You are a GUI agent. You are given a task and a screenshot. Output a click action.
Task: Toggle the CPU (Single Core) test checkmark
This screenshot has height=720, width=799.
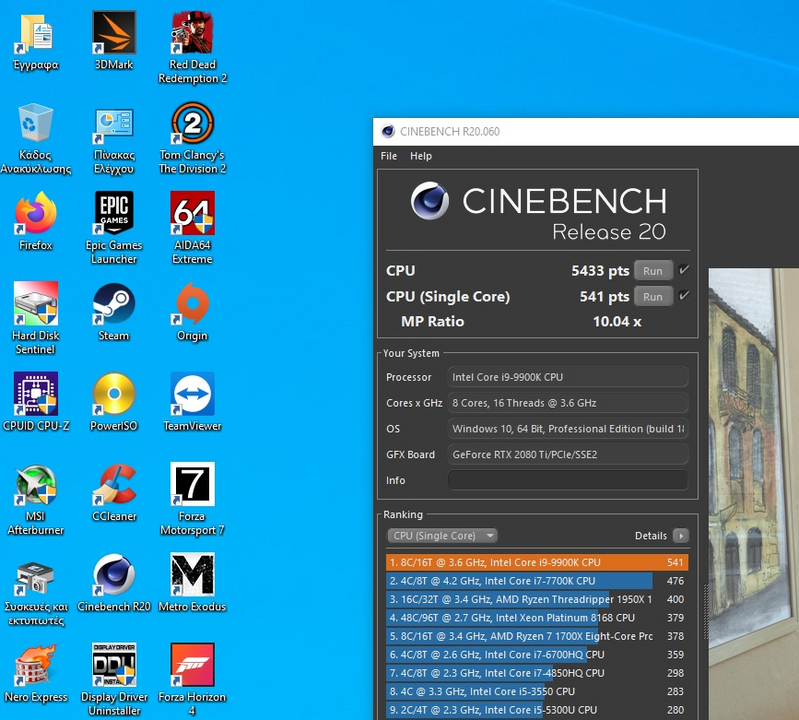(684, 296)
